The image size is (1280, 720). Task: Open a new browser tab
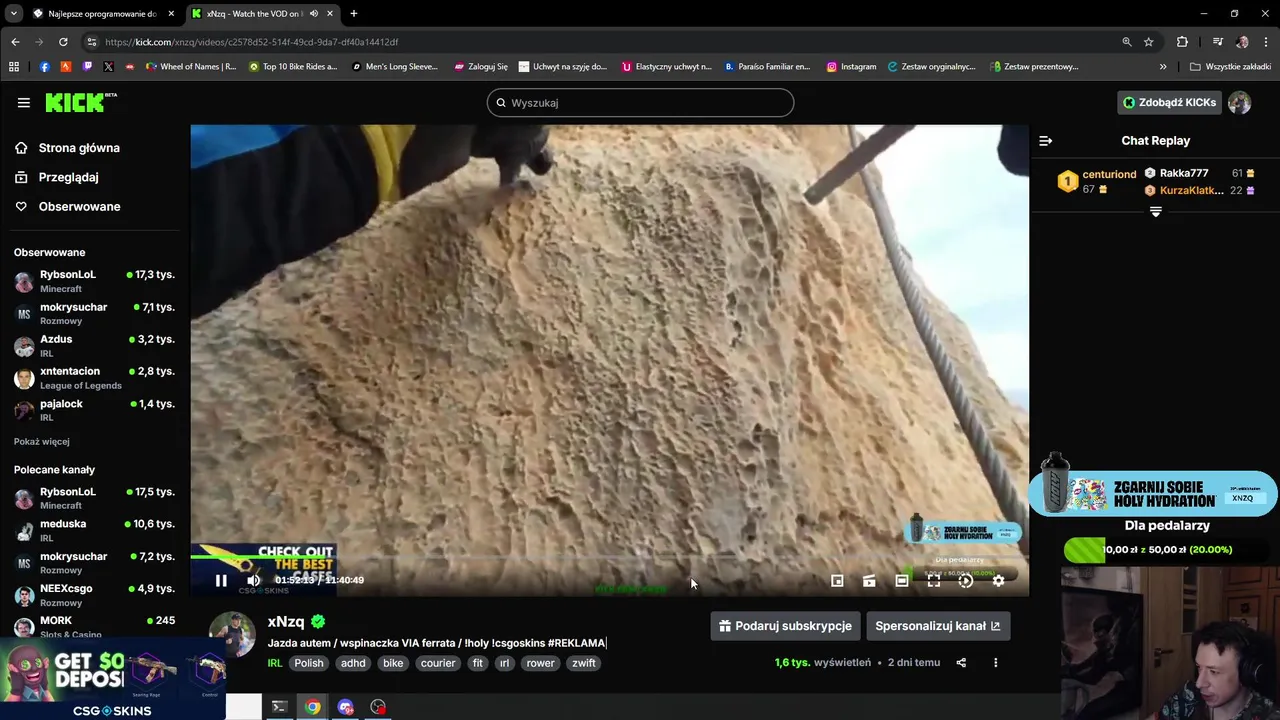pos(354,14)
